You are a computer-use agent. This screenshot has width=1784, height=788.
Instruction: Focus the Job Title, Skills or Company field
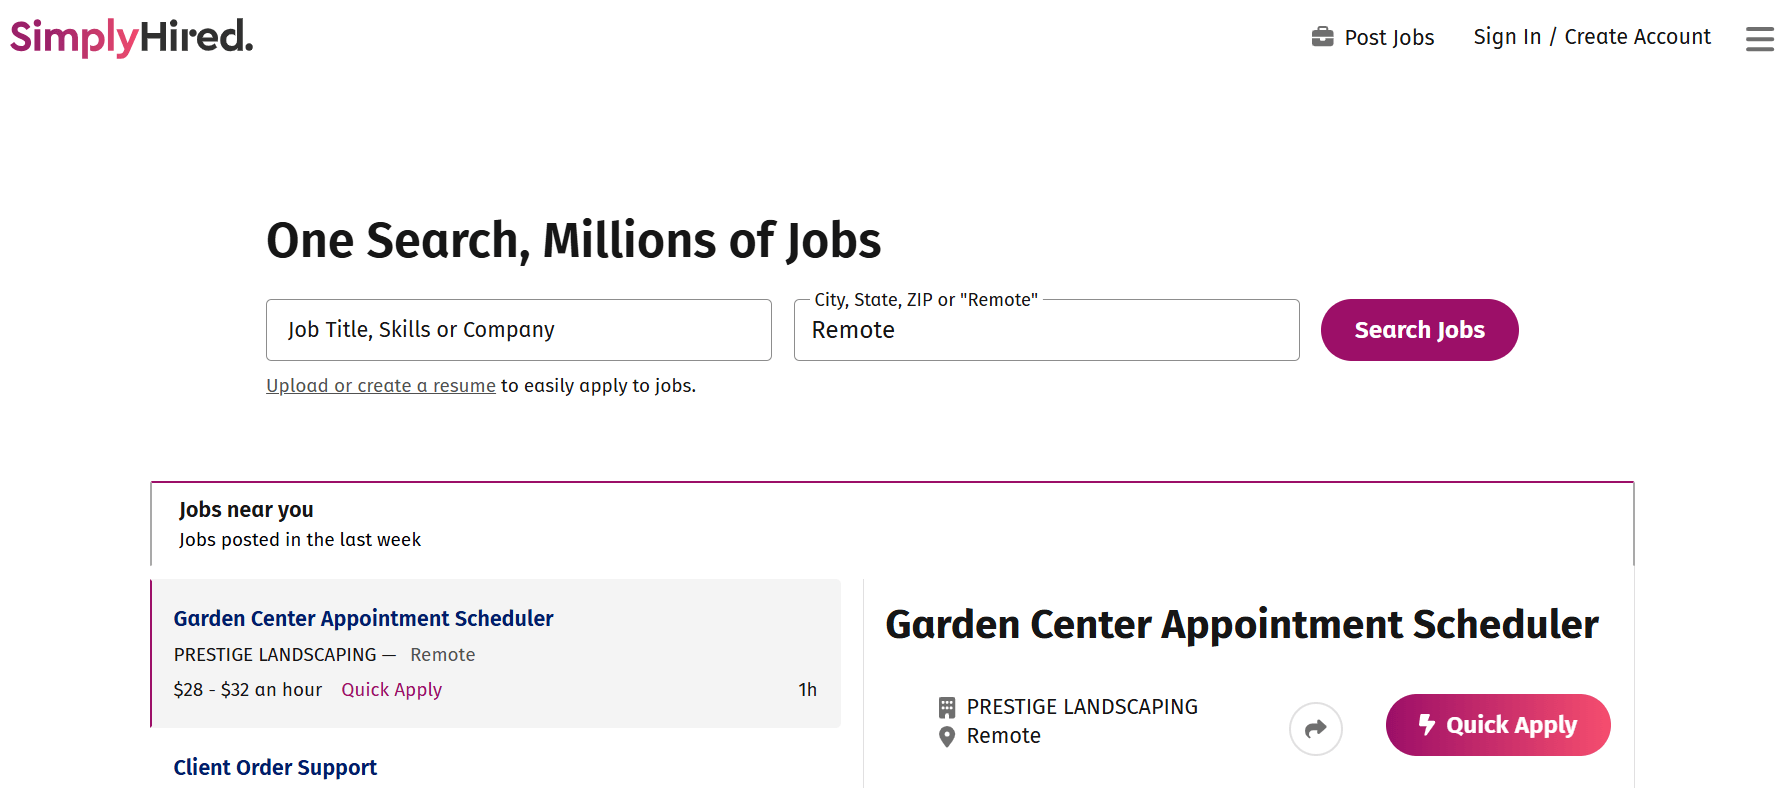pos(518,330)
